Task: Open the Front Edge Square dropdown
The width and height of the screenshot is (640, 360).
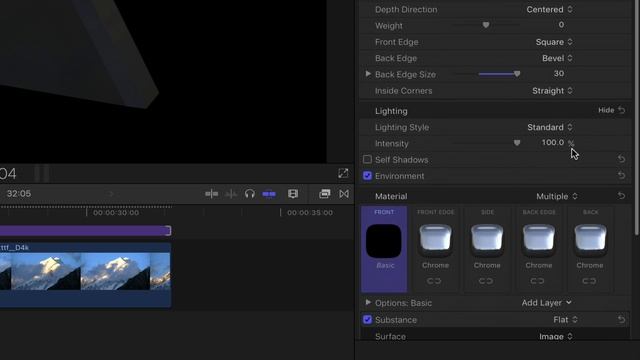Action: [554, 42]
